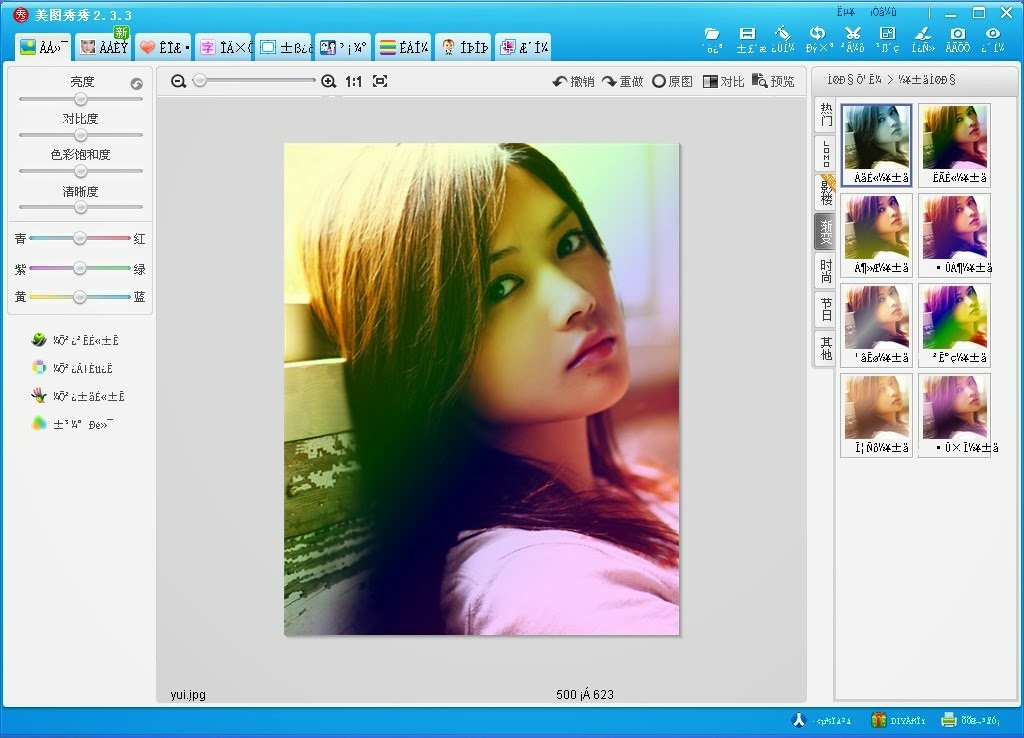Reset adjustments with icon beside 亮度
Viewport: 1024px width, 738px height.
coord(136,84)
